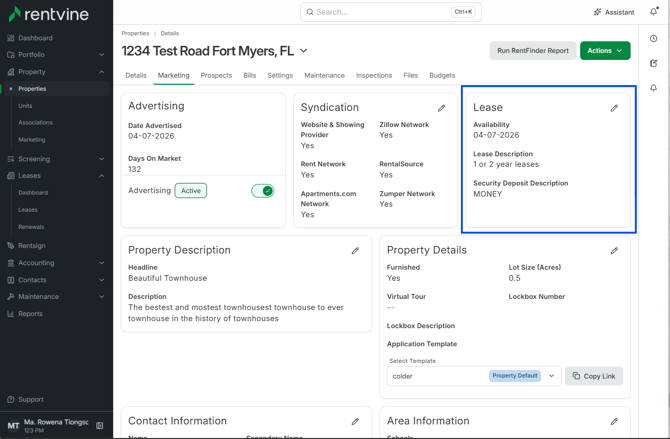Select Units in sidebar
670x439 pixels.
pos(25,106)
